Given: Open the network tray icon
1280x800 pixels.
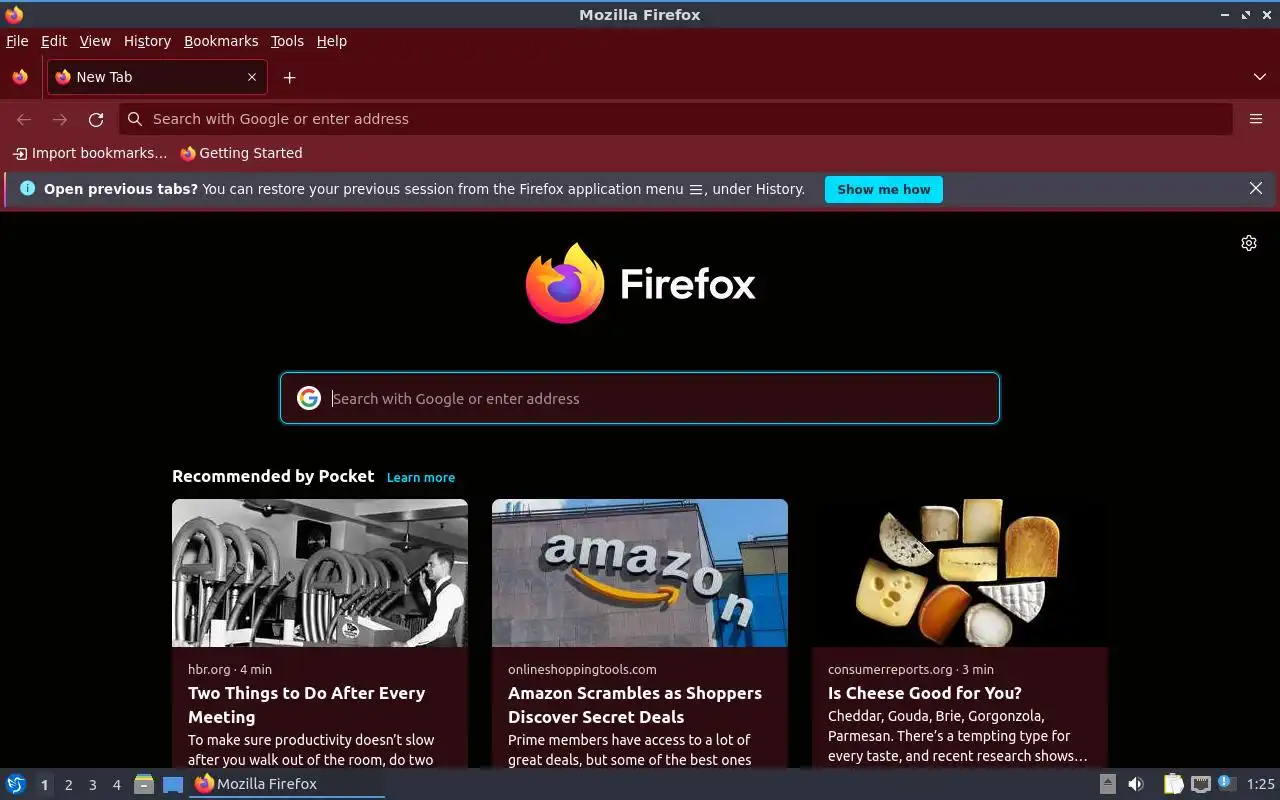Looking at the screenshot, I should point(1201,784).
